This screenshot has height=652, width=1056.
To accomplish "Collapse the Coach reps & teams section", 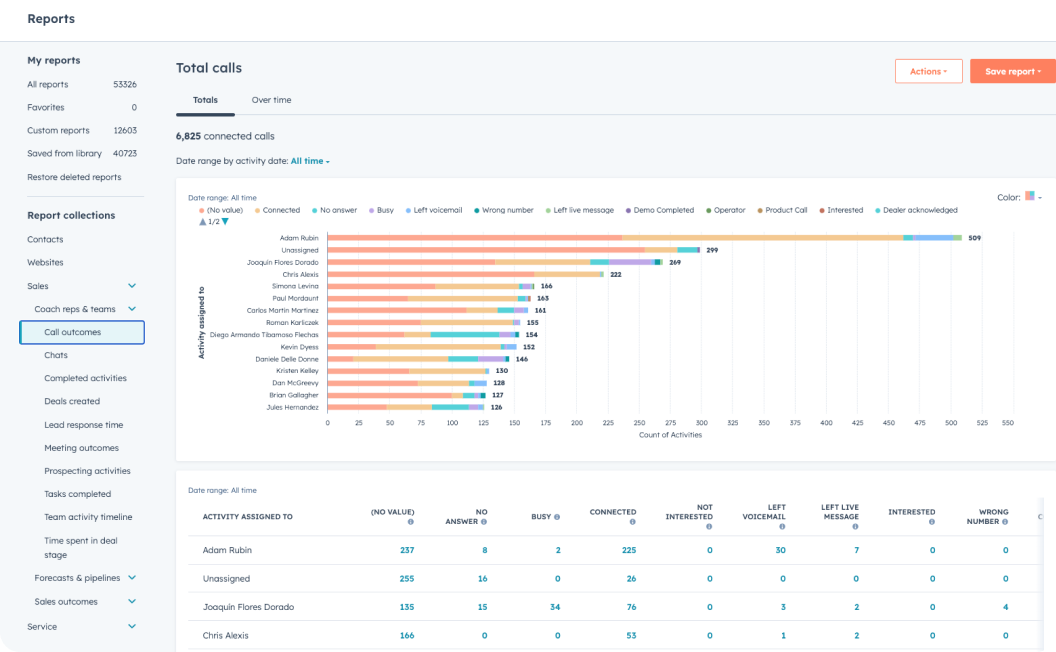I will [x=132, y=310].
